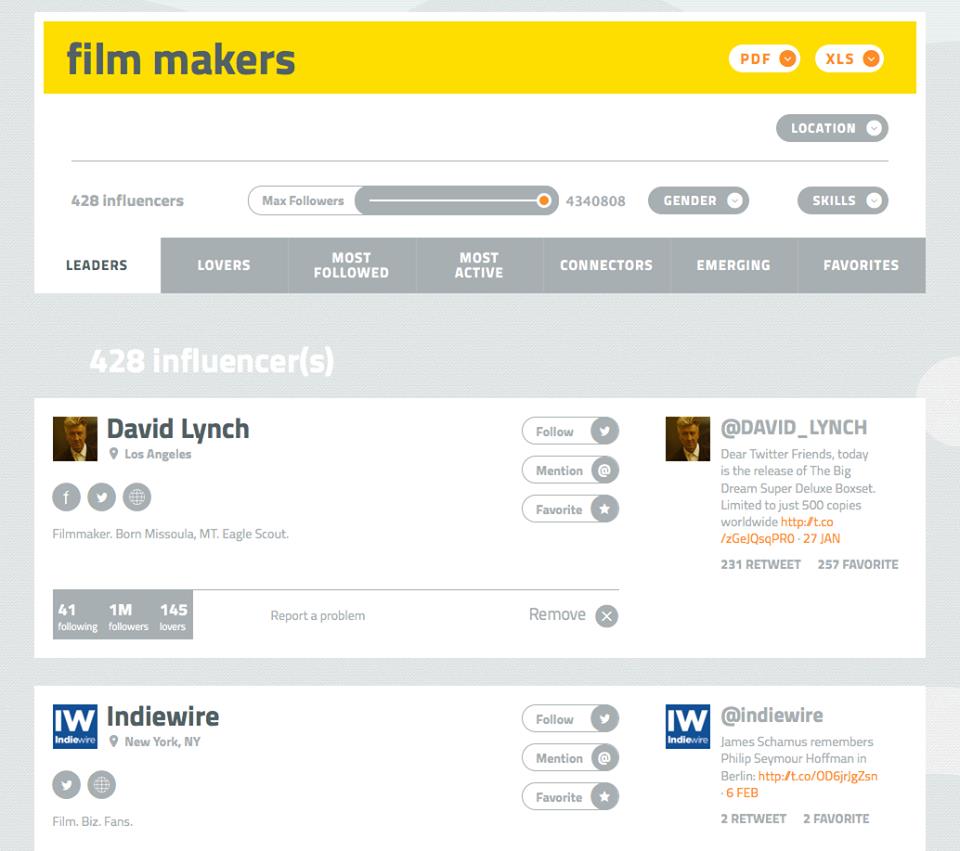960x851 pixels.
Task: Click Indiewire's website globe icon
Action: point(101,785)
